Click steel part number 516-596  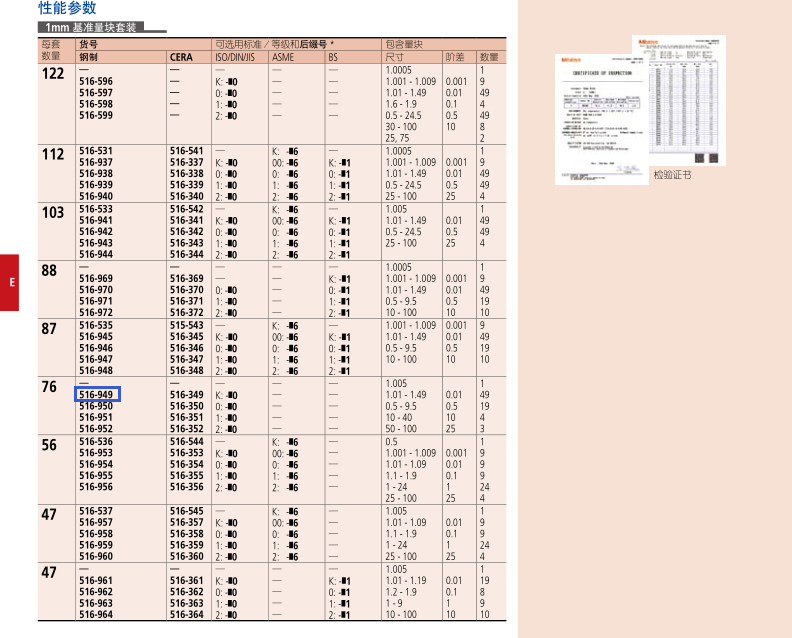[96, 81]
